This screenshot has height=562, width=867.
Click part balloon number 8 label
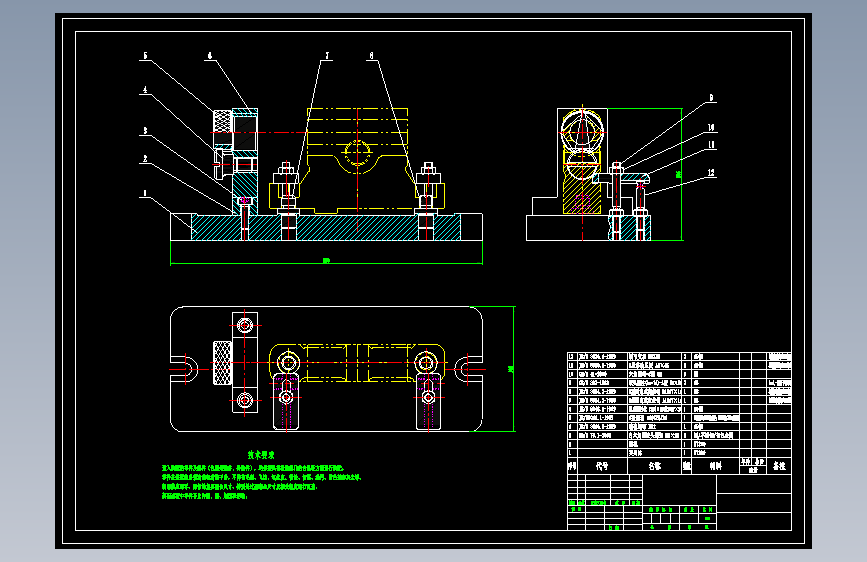tap(371, 55)
